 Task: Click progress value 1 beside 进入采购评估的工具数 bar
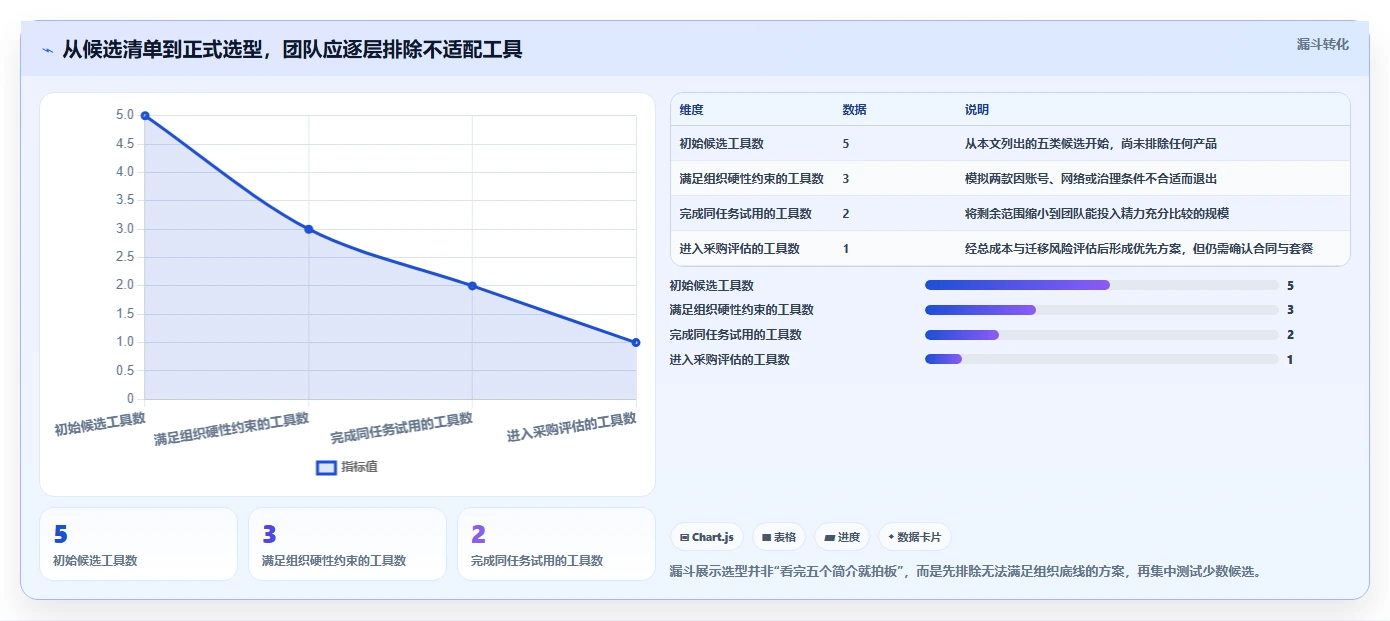pos(1290,360)
